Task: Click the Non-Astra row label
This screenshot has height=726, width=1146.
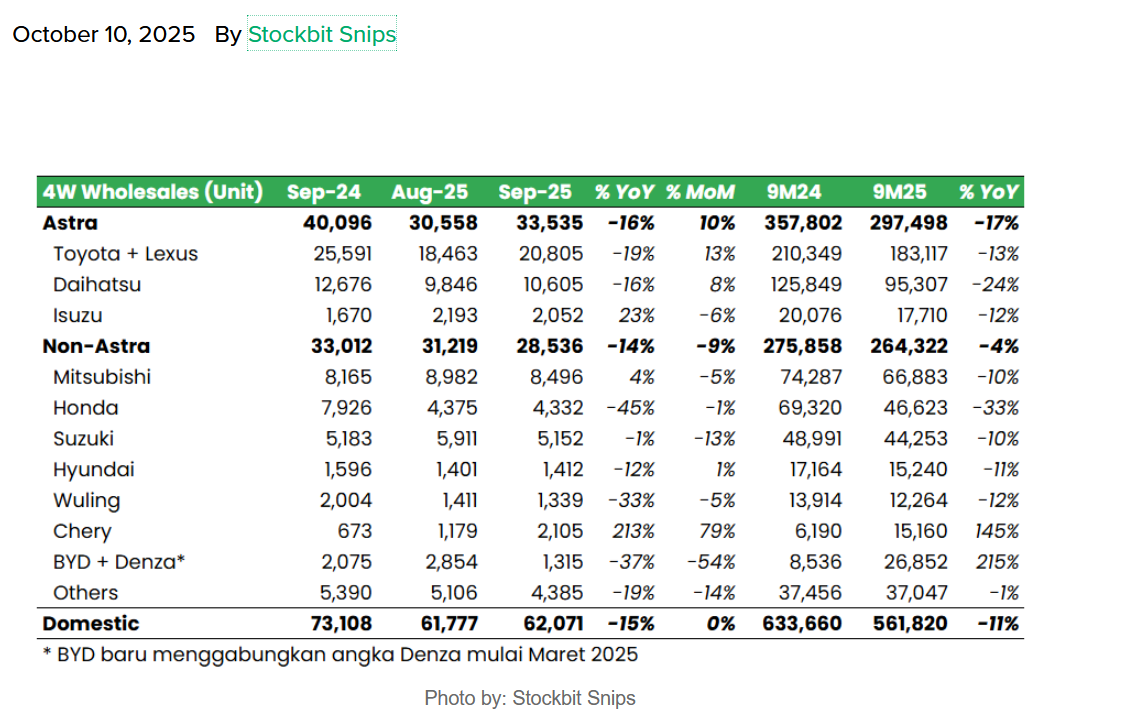Action: click(x=96, y=346)
